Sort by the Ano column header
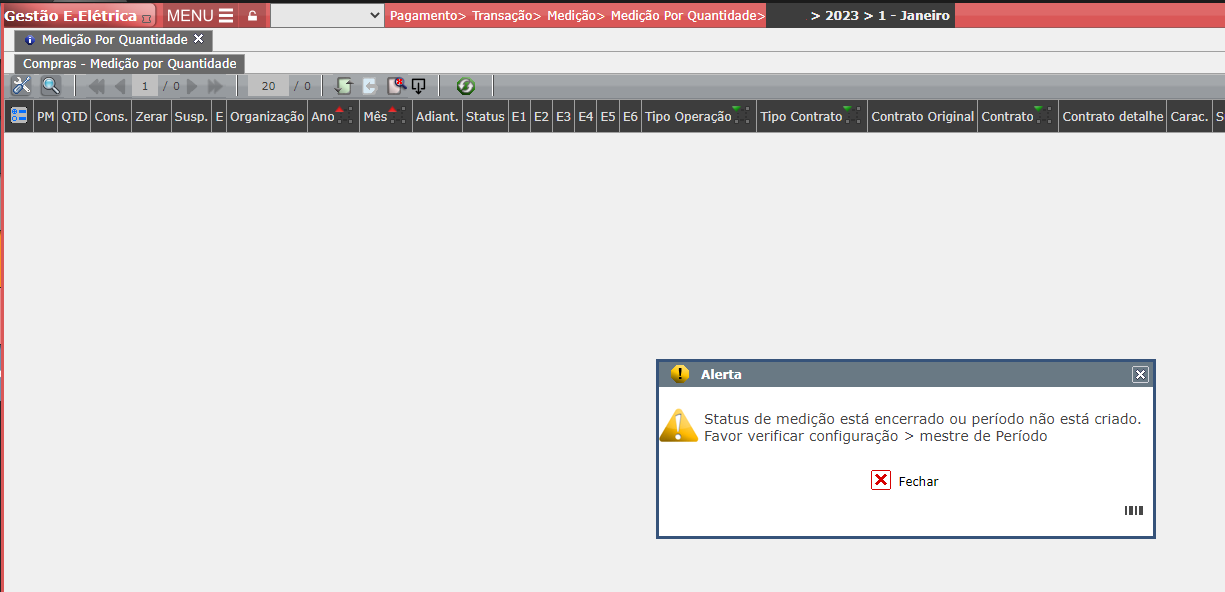 [323, 117]
